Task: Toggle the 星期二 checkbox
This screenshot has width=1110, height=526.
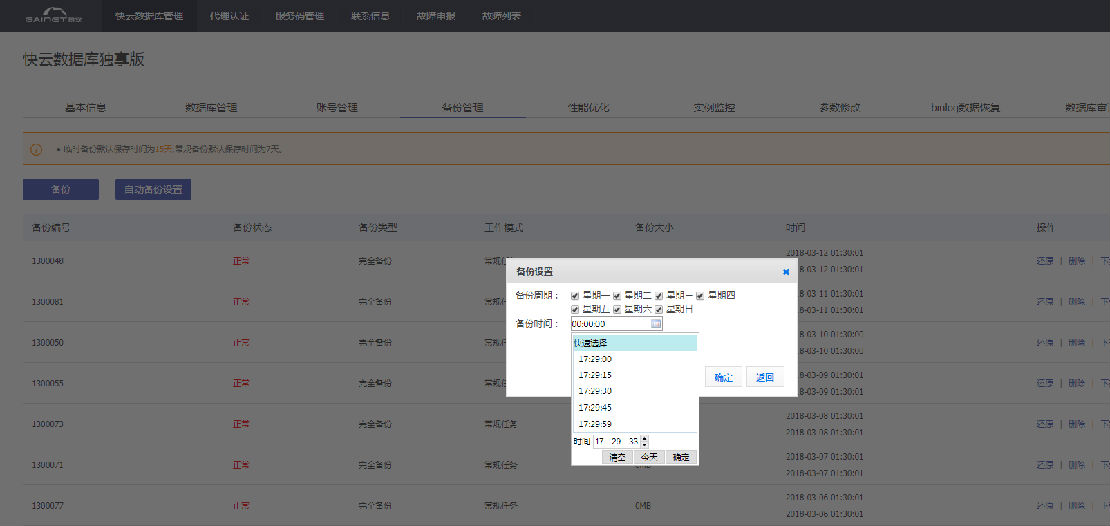Action: pos(617,295)
